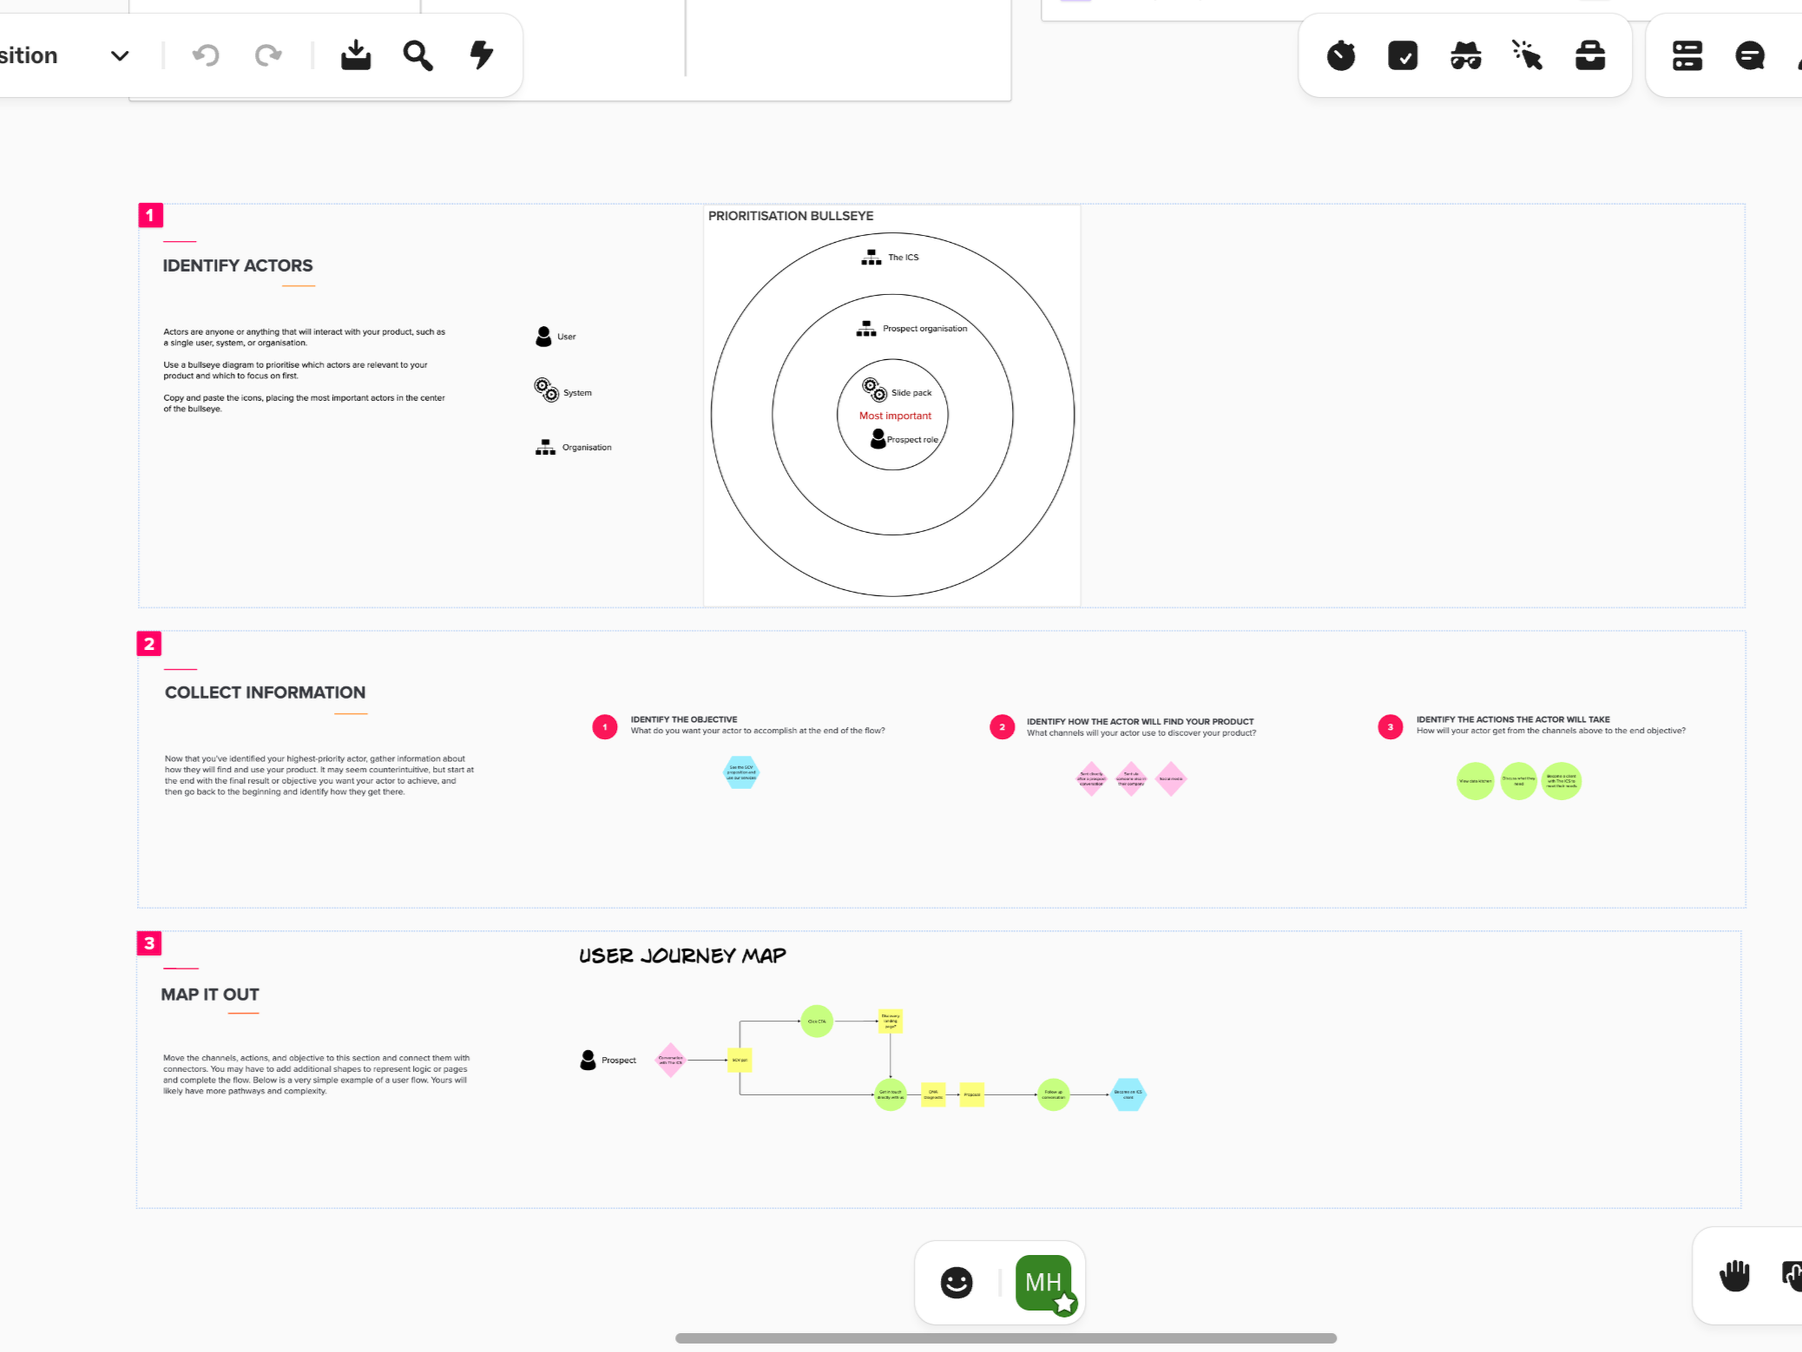This screenshot has width=1802, height=1352.
Task: Select pink section number 3 badge
Action: click(x=149, y=943)
